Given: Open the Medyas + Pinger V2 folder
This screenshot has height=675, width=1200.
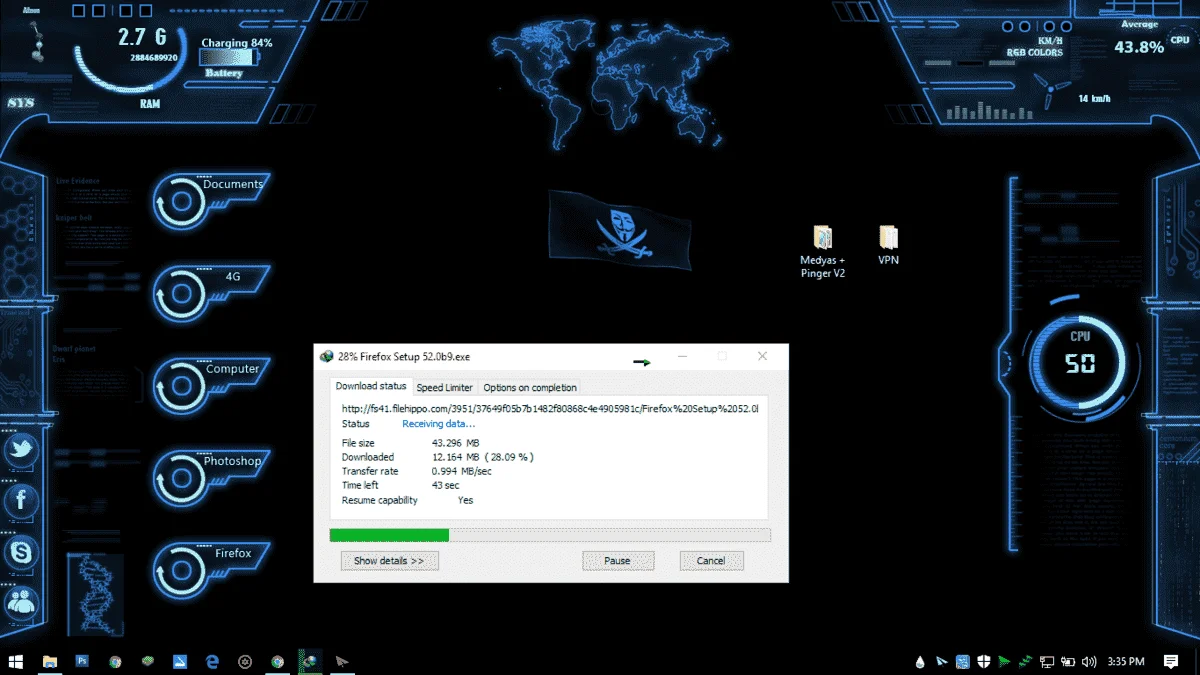Looking at the screenshot, I should [x=823, y=252].
